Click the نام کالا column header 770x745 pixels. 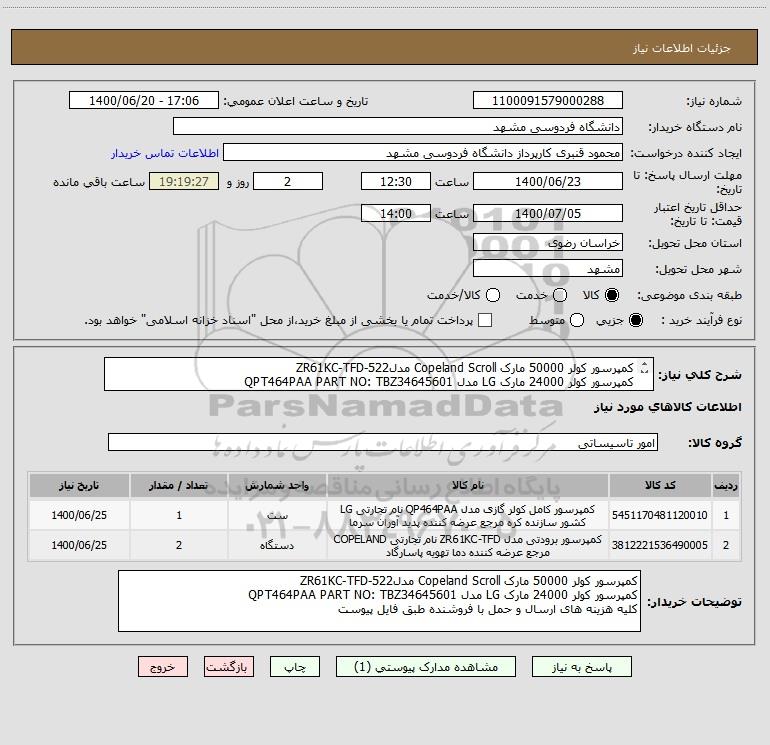pyautogui.click(x=468, y=486)
